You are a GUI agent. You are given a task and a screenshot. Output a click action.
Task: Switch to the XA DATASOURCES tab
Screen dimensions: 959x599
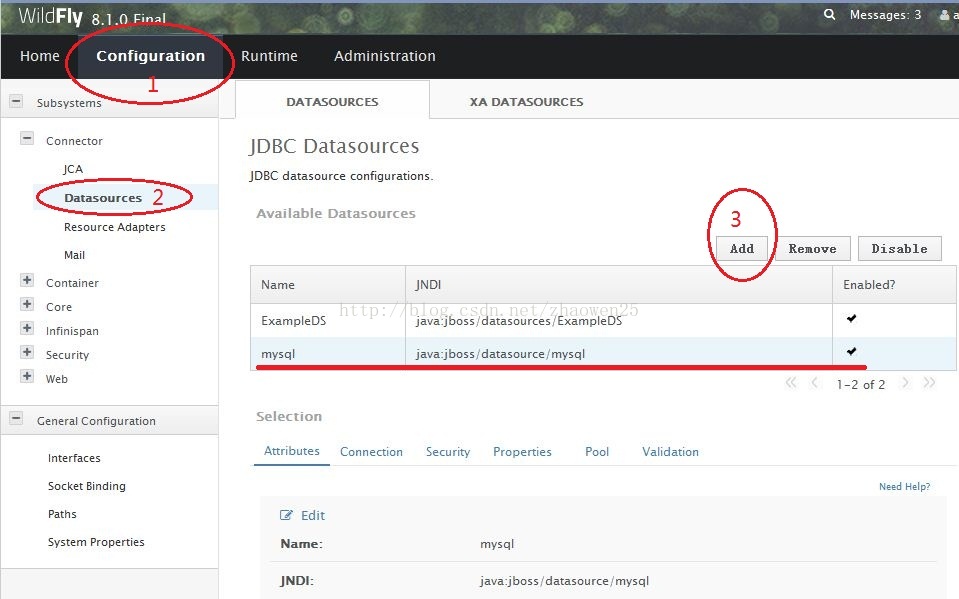pyautogui.click(x=526, y=102)
